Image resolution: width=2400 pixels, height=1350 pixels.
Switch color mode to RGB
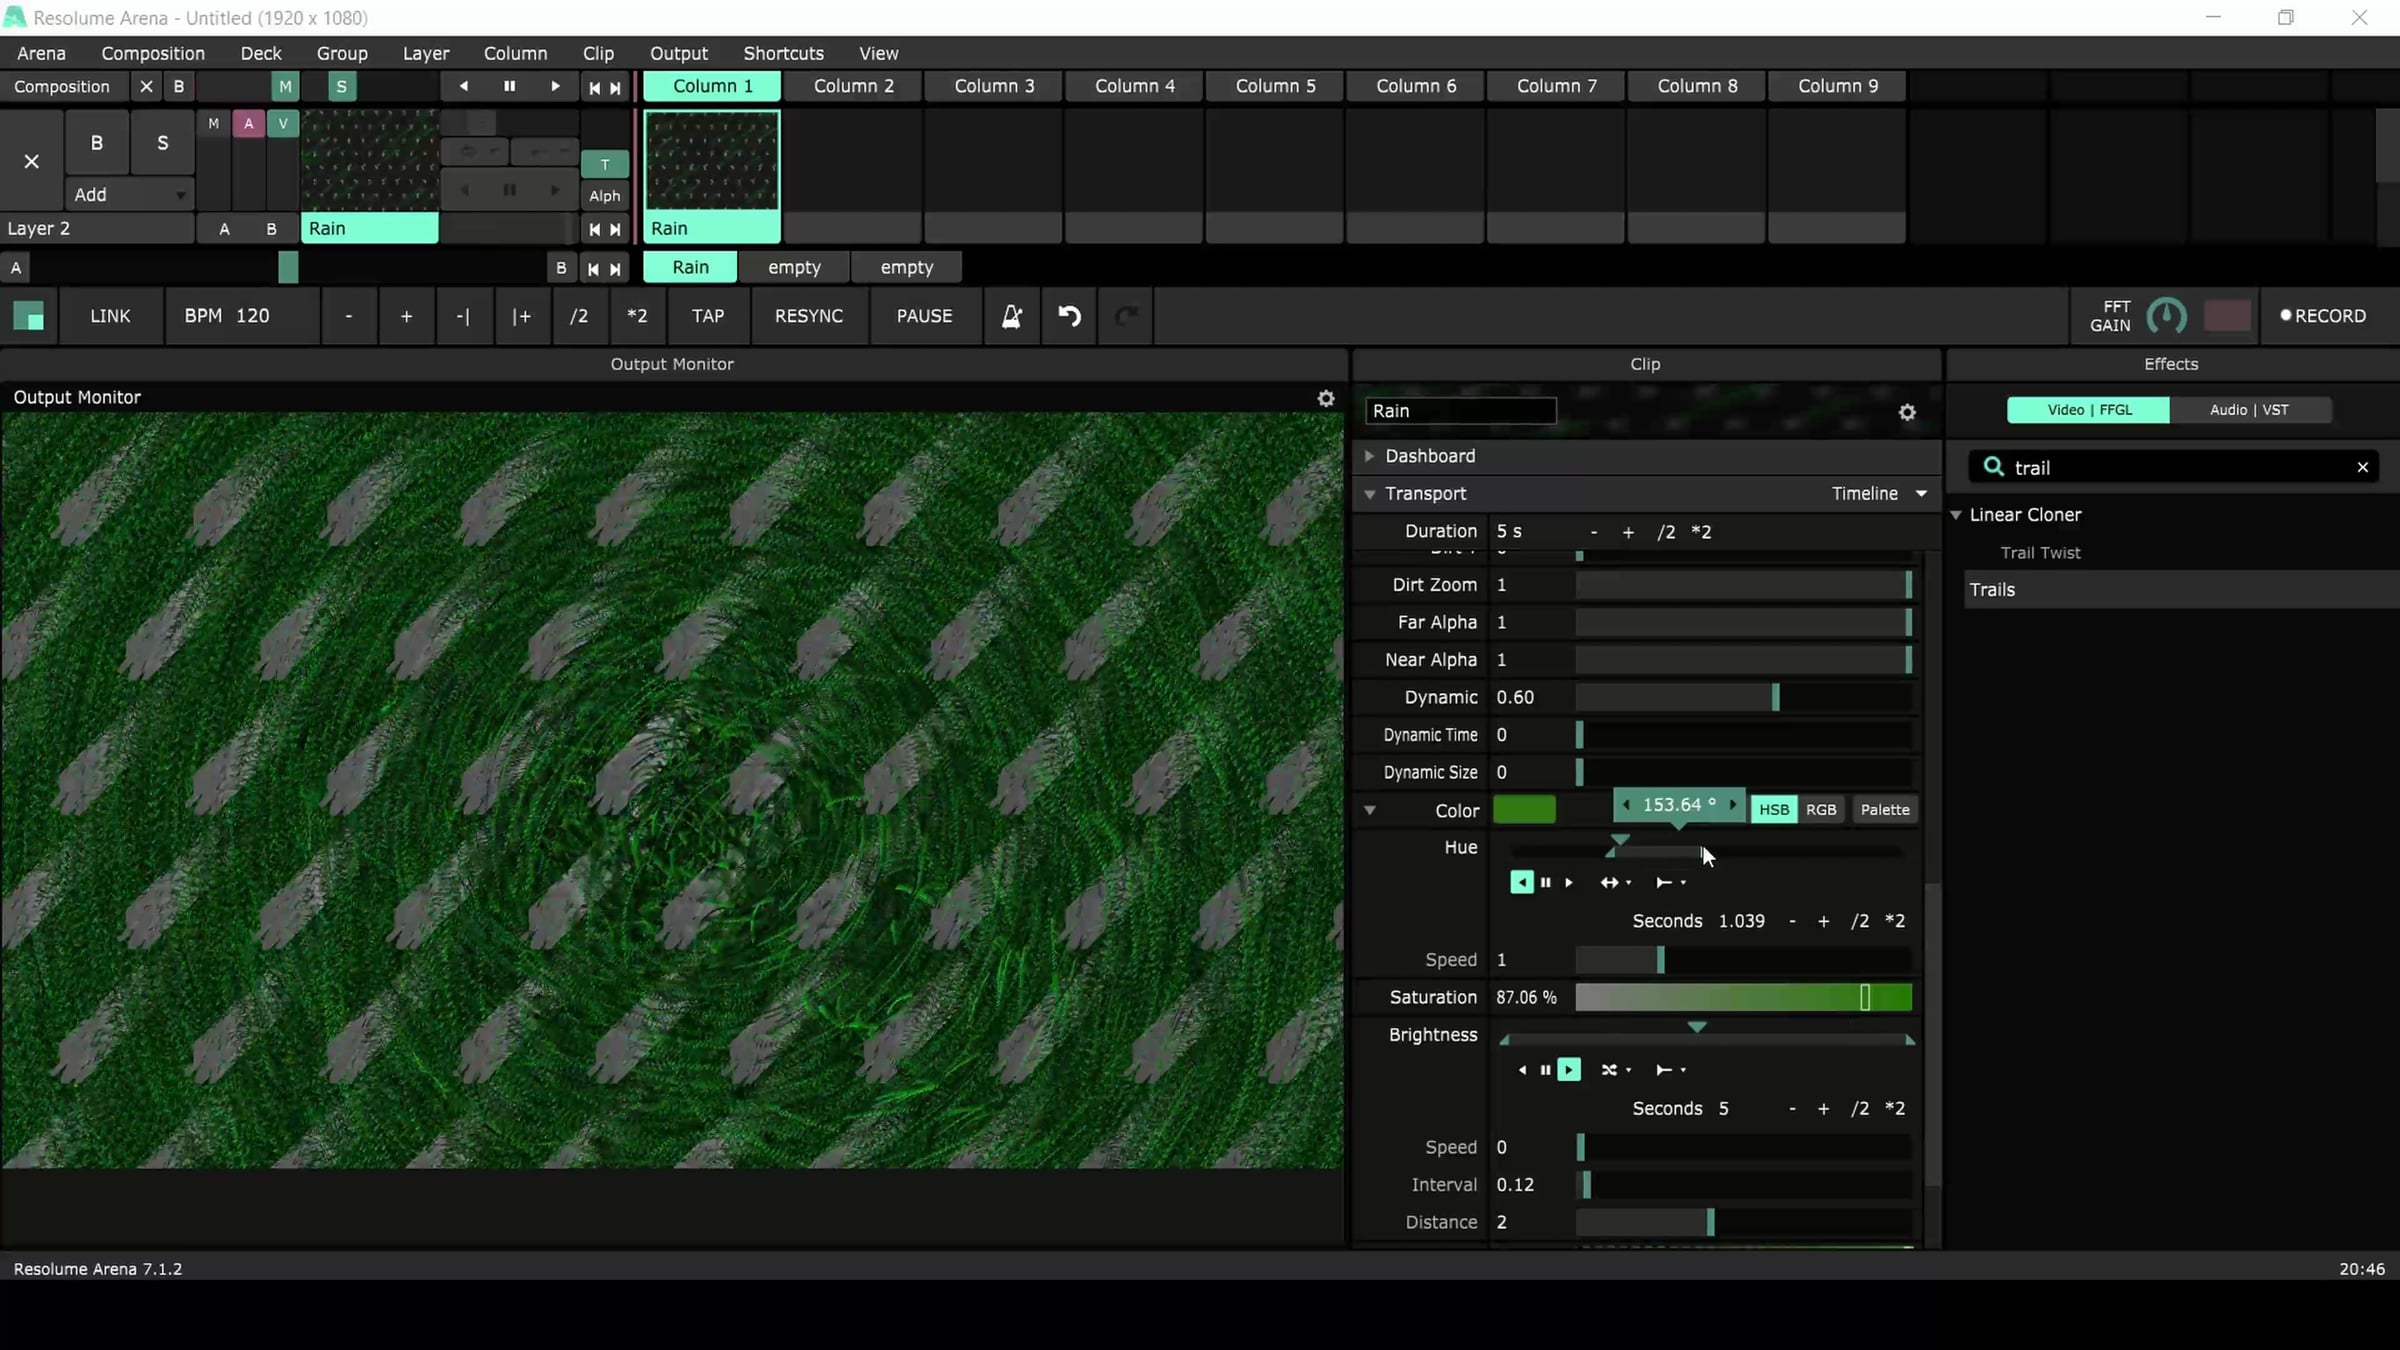[1820, 810]
